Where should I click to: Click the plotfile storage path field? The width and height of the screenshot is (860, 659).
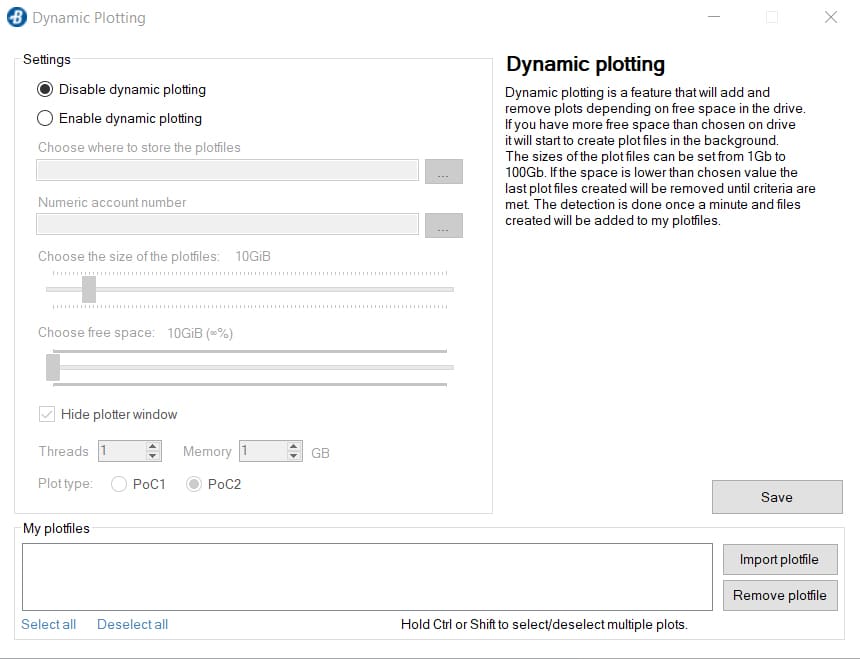coord(227,171)
